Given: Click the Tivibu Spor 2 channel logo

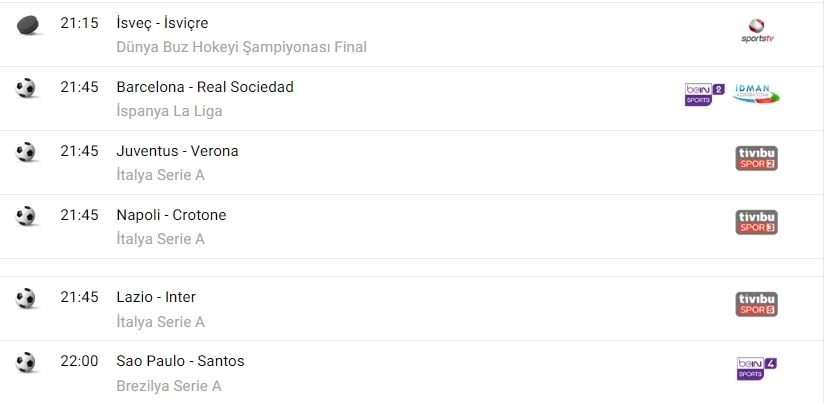Looking at the screenshot, I should 756,158.
